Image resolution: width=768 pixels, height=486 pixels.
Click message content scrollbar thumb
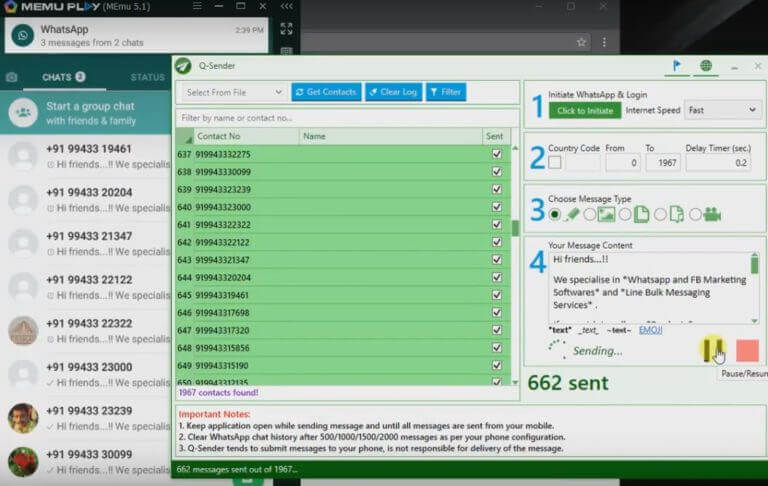click(x=754, y=265)
